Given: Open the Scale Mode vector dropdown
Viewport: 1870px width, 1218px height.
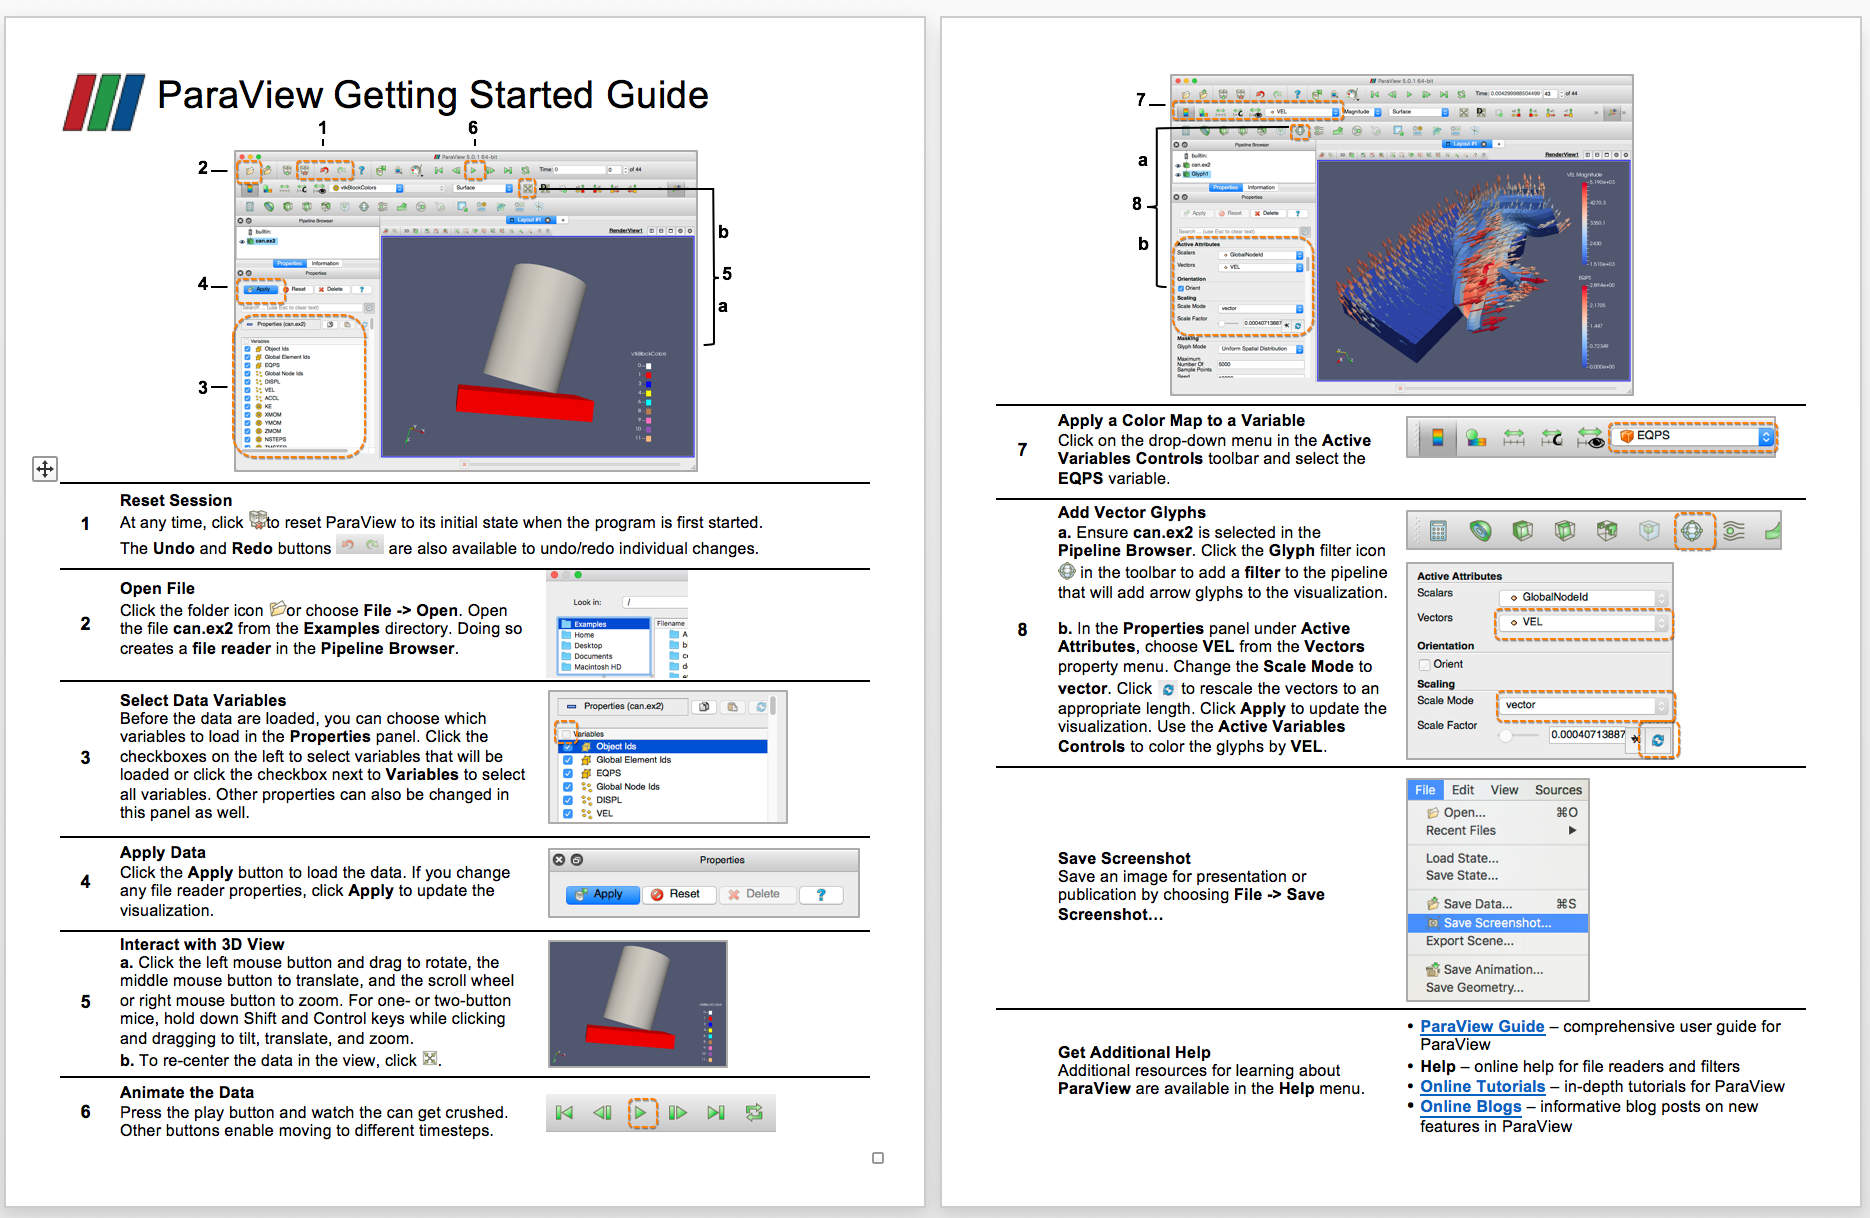Looking at the screenshot, I should tap(1582, 704).
